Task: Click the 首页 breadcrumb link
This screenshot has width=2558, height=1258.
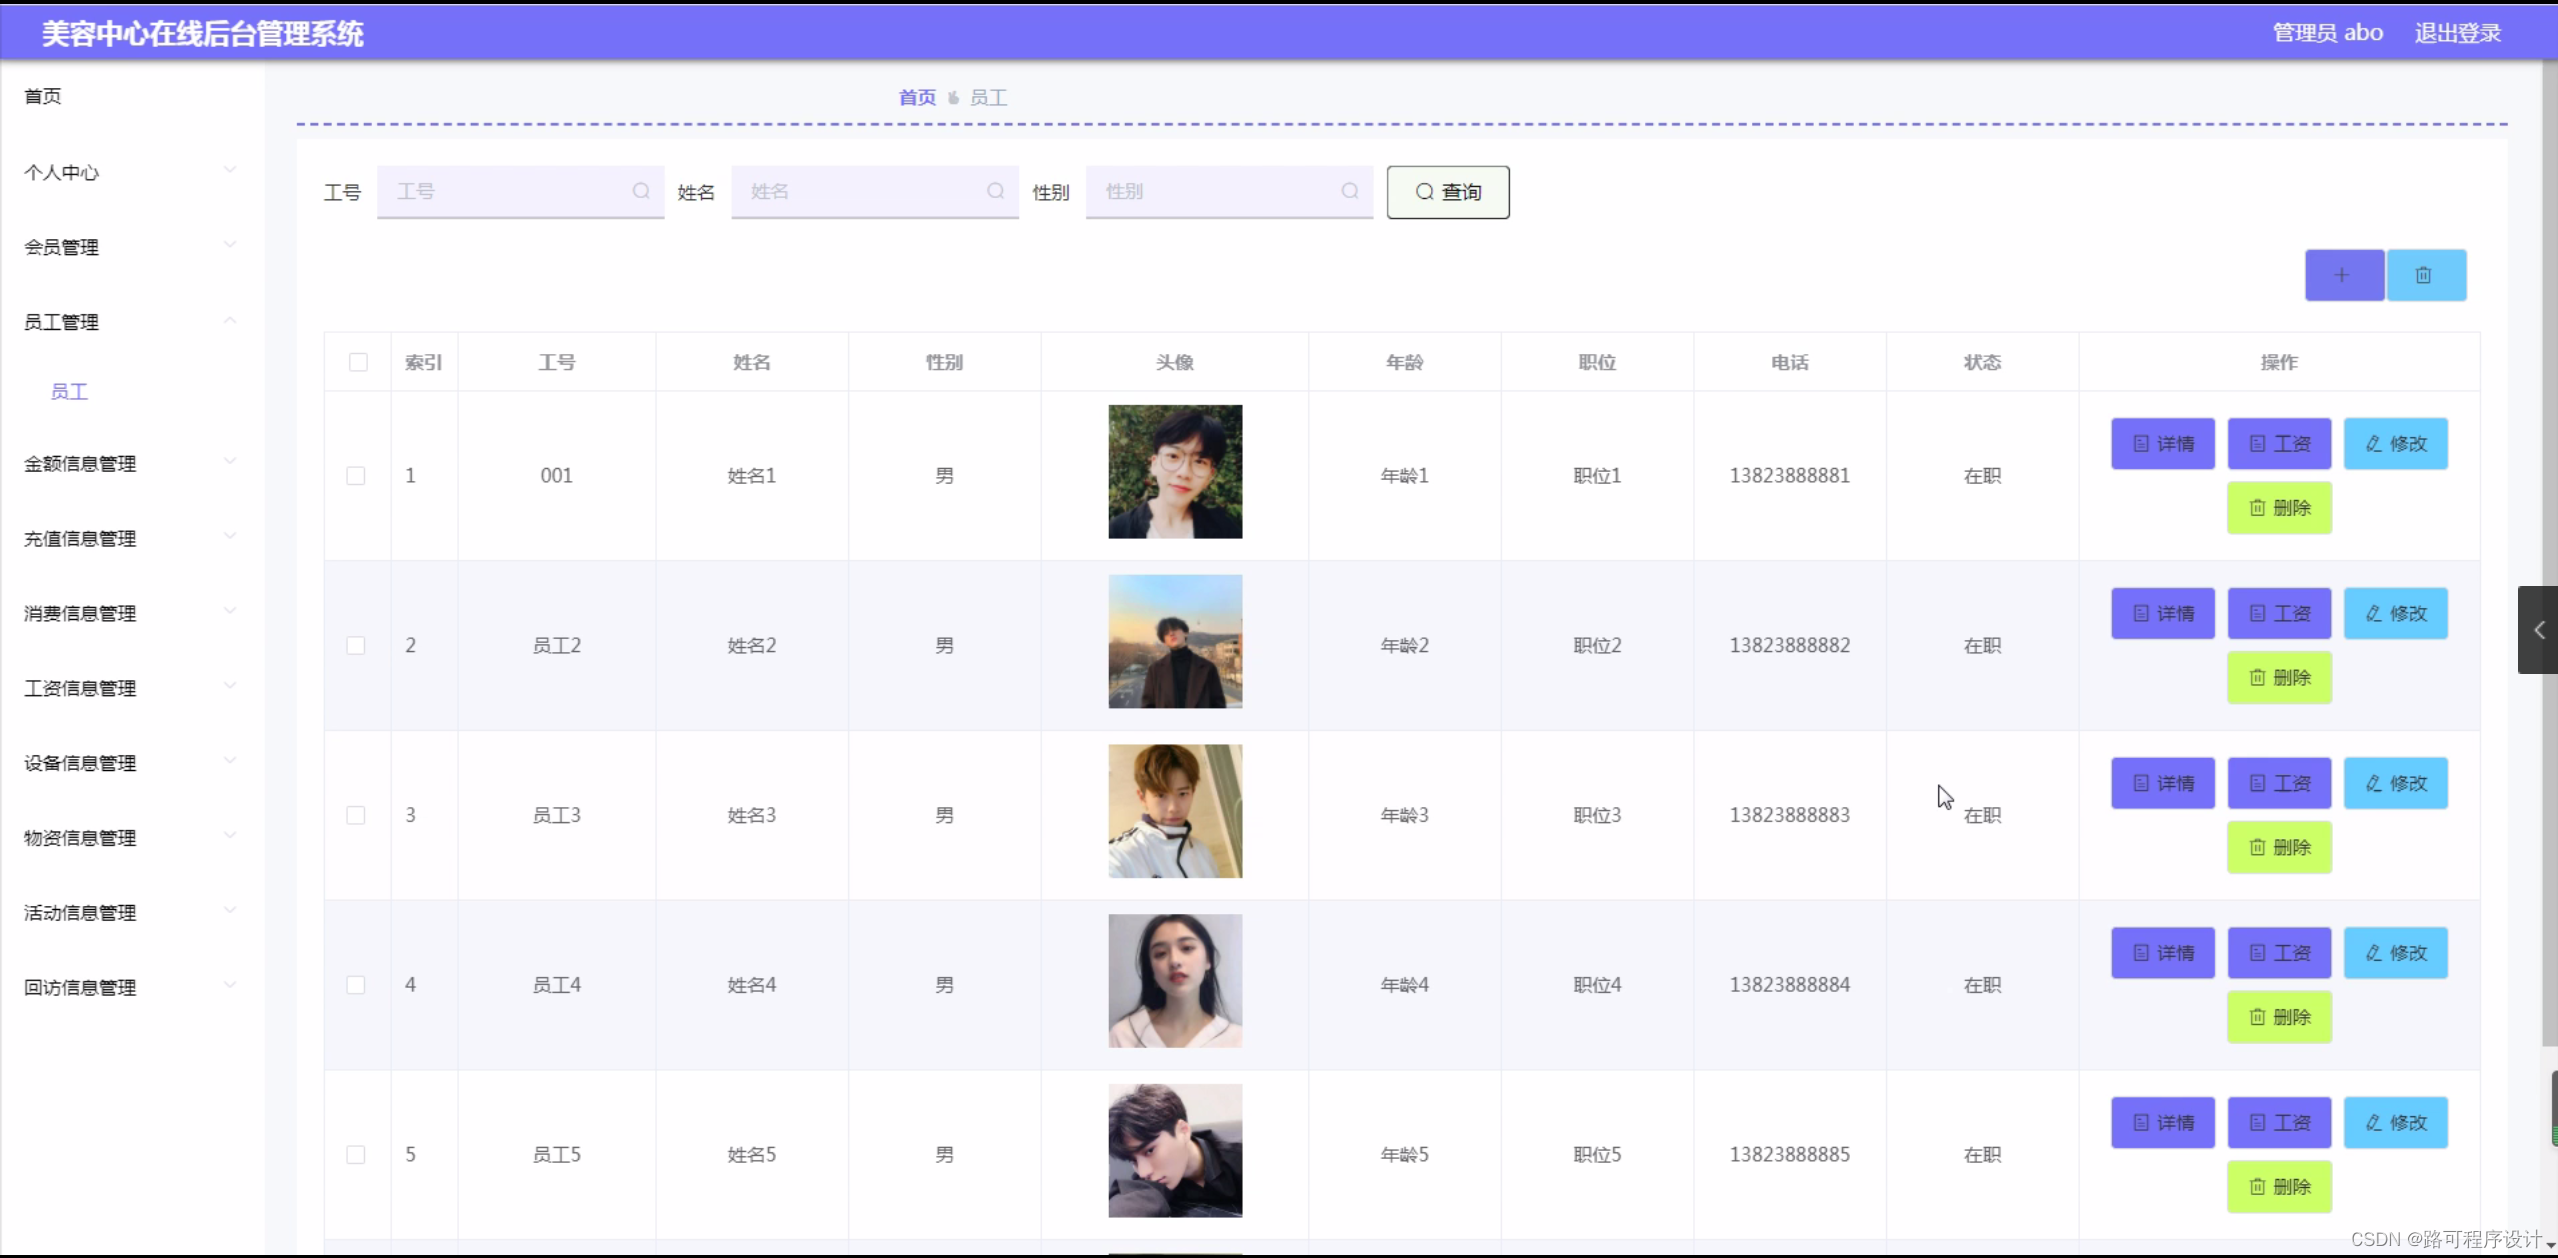Action: tap(915, 96)
